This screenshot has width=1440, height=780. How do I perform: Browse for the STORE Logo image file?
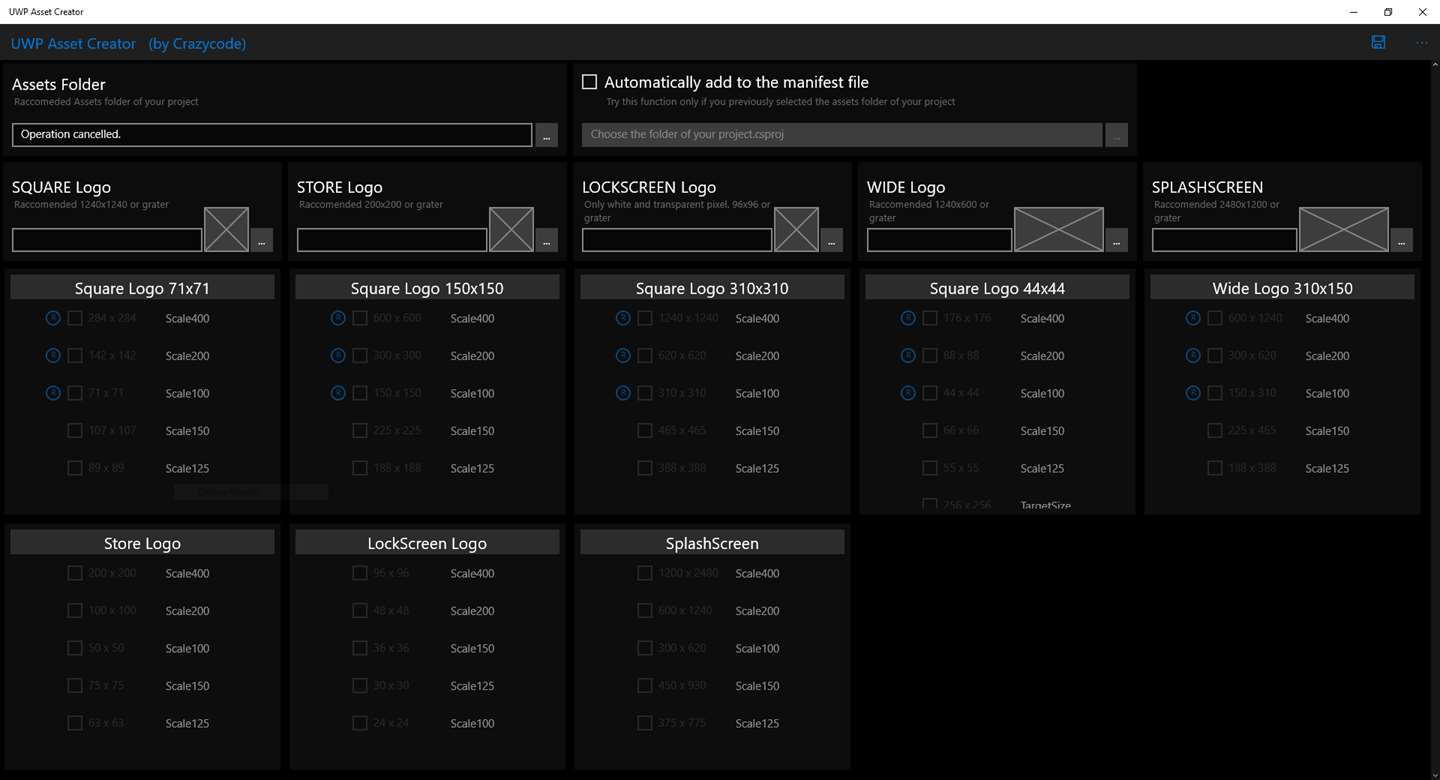(546, 240)
